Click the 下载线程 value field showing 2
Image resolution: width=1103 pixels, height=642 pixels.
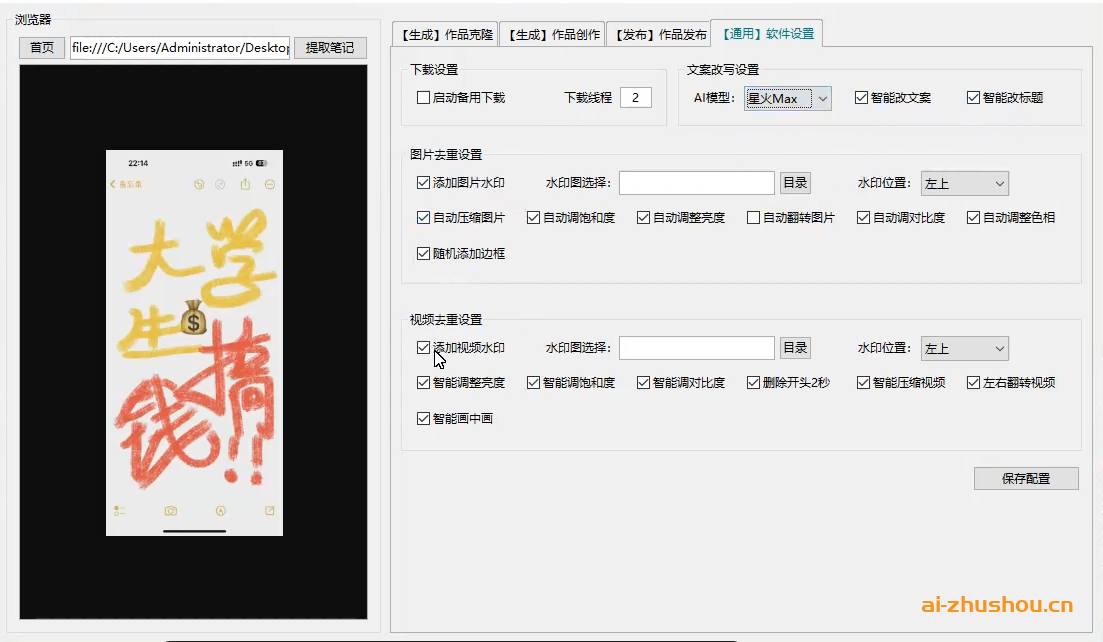636,96
